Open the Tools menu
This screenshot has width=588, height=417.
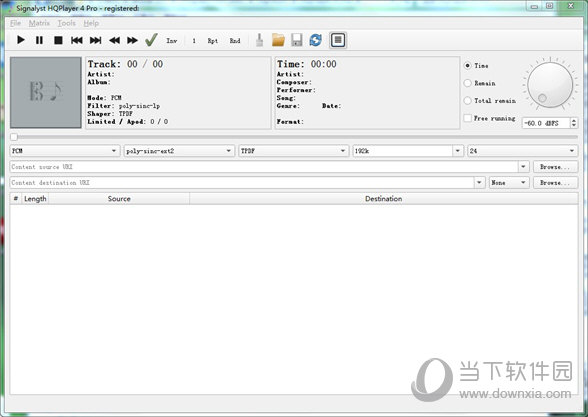click(66, 23)
